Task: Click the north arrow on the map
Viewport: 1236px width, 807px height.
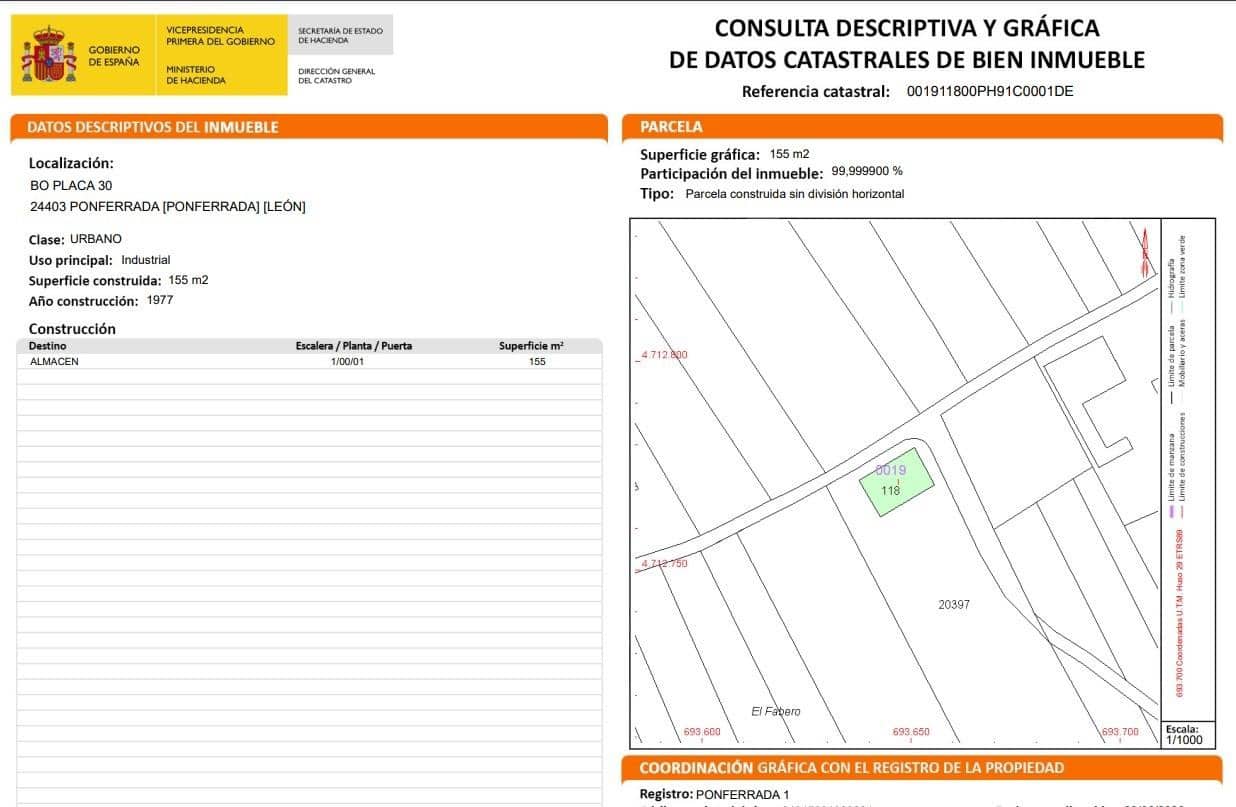Action: click(x=1146, y=248)
